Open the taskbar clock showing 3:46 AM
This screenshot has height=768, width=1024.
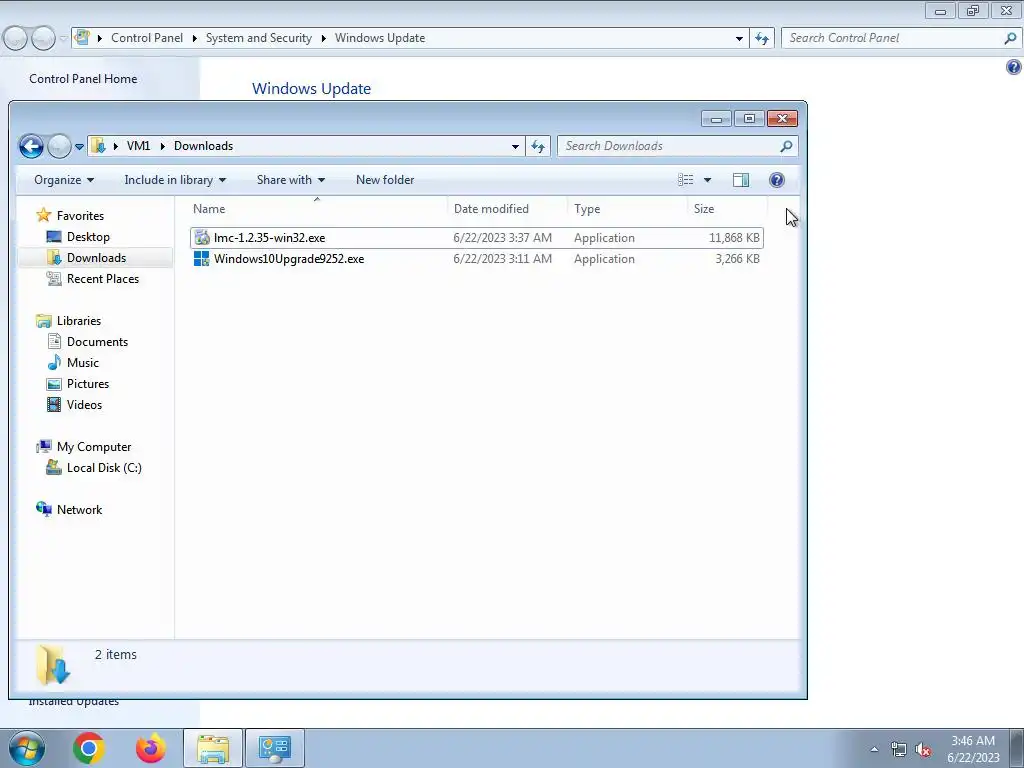coord(973,749)
